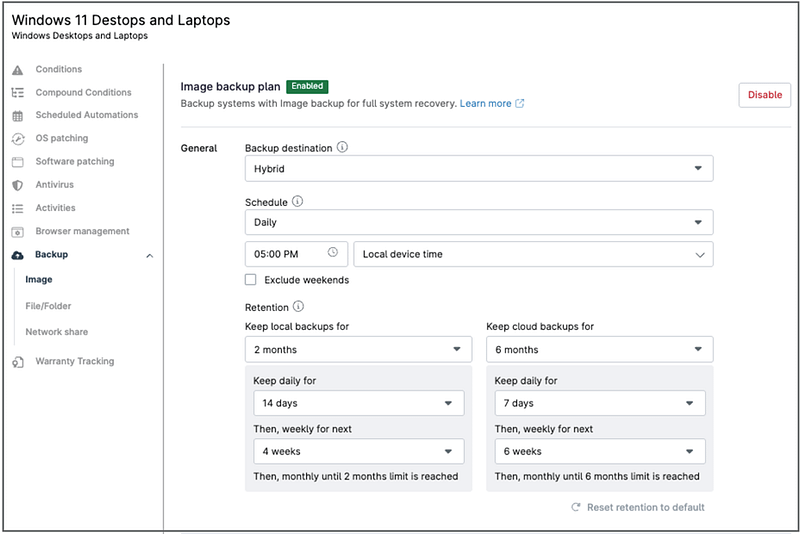Viewport: 800px width, 534px height.
Task: Open the local weekly 4 weeks dropdown
Action: (x=359, y=451)
